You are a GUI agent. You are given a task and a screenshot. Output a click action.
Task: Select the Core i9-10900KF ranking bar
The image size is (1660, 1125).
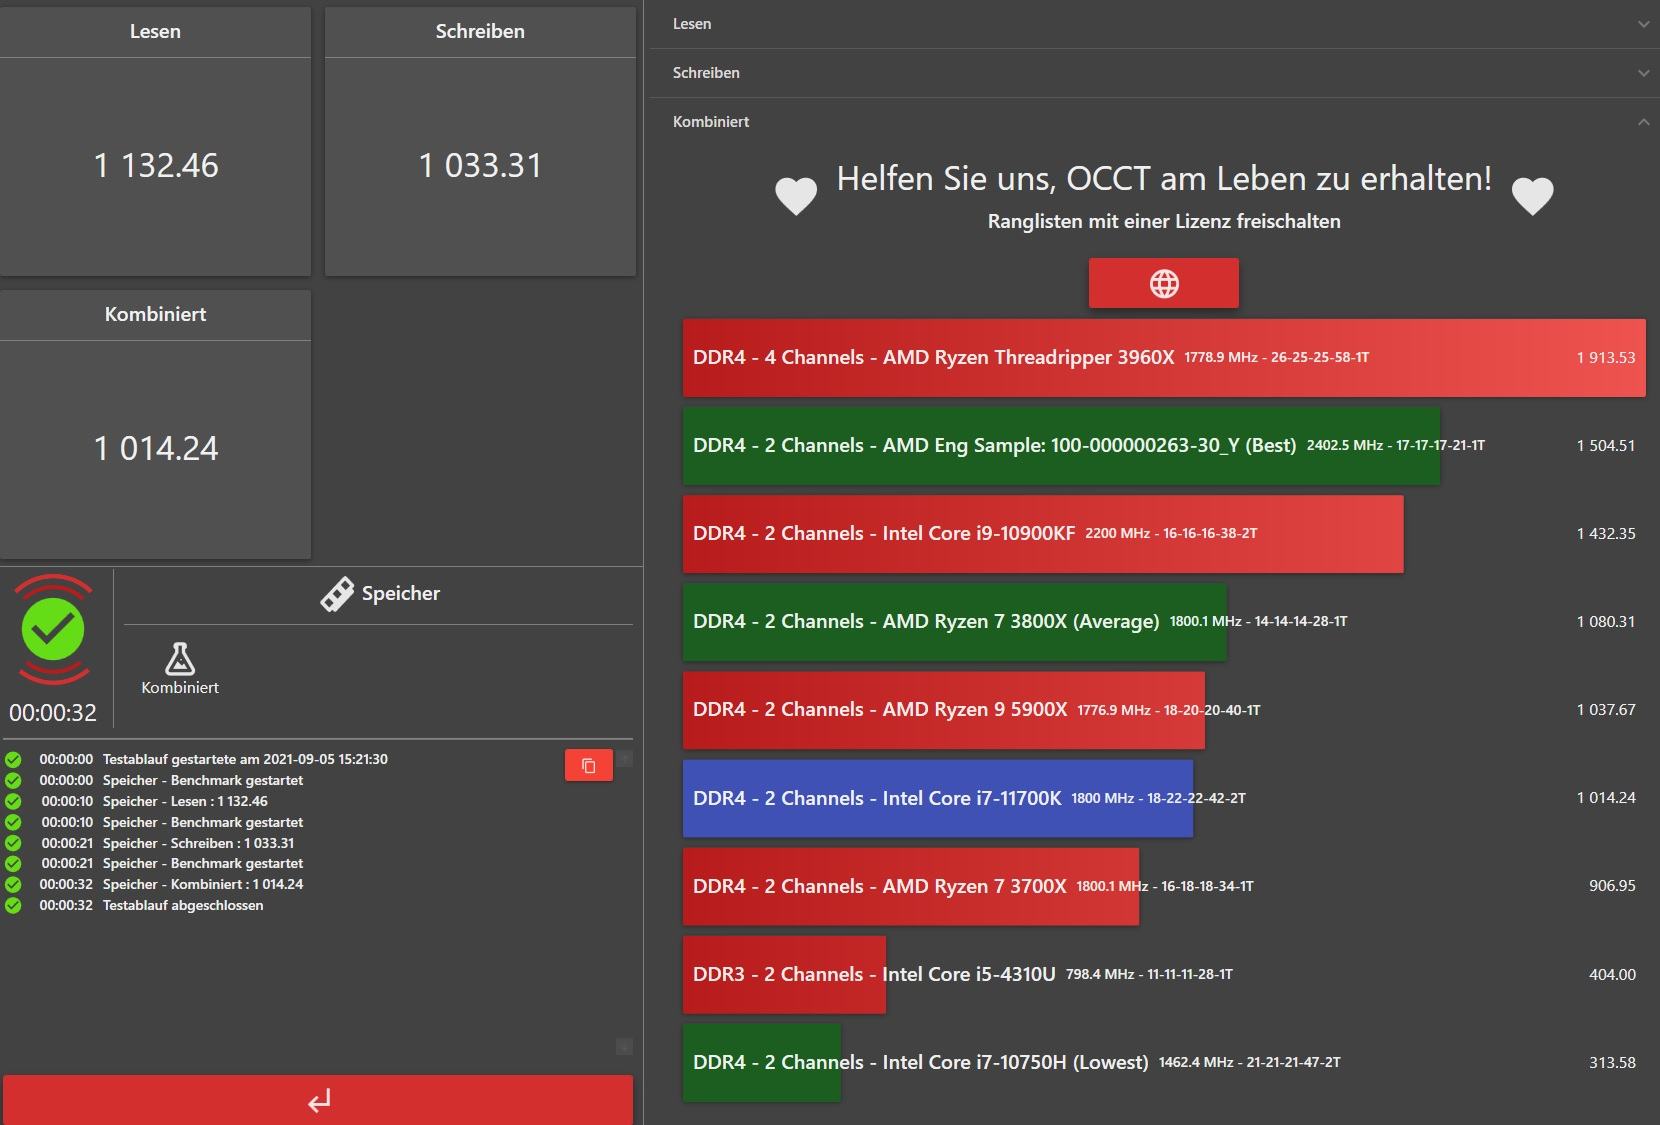(1043, 534)
